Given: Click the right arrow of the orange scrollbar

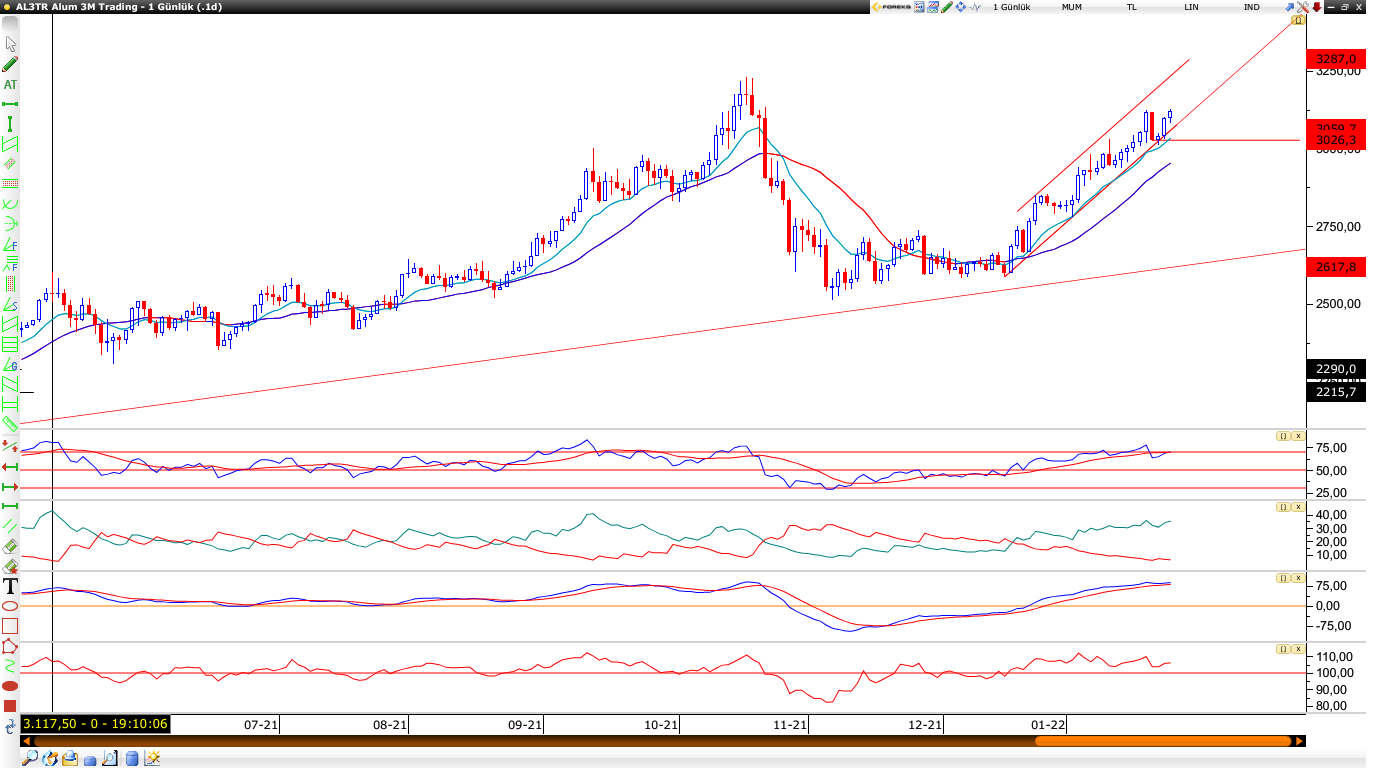Looking at the screenshot, I should pos(1299,741).
